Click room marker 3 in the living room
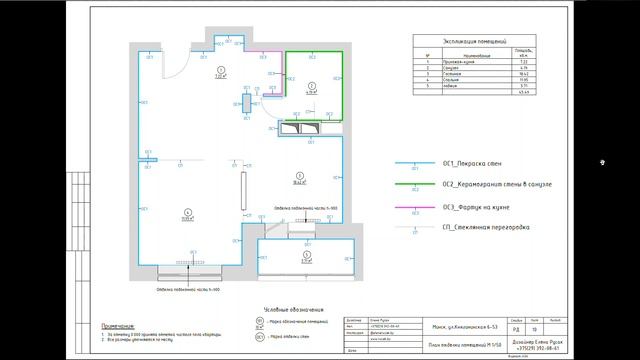This screenshot has width=640, height=360. click(300, 176)
